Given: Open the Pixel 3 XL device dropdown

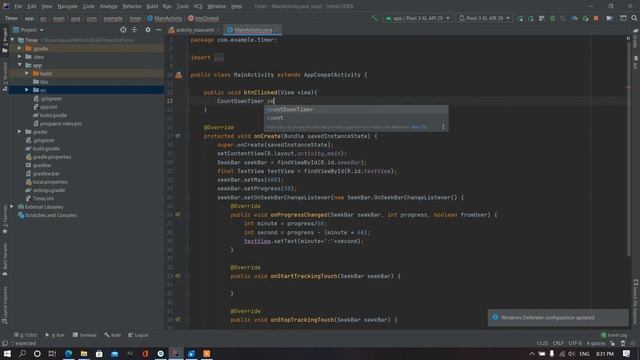Looking at the screenshot, I should 484,18.
